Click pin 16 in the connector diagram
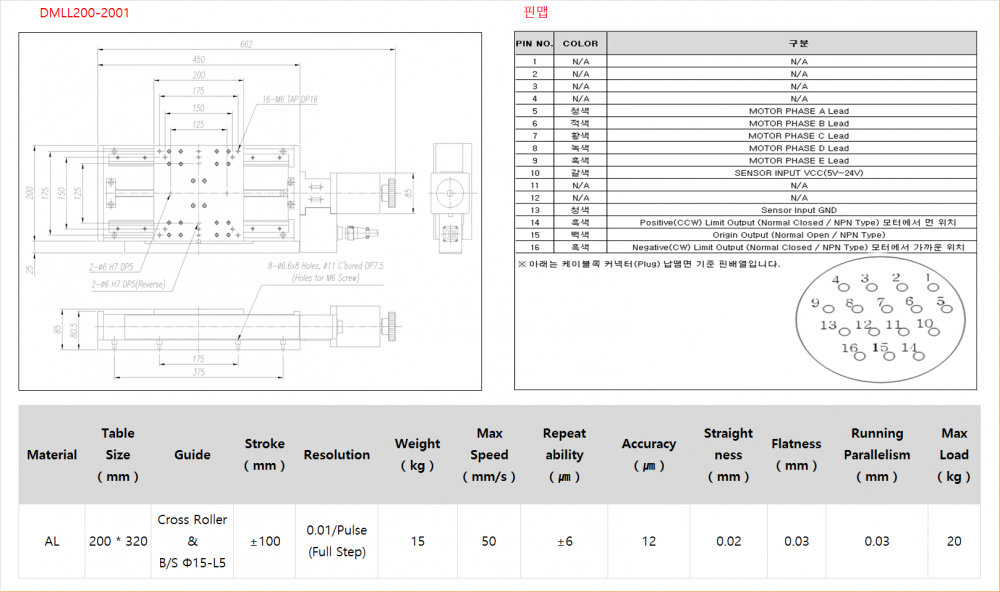 coord(850,350)
